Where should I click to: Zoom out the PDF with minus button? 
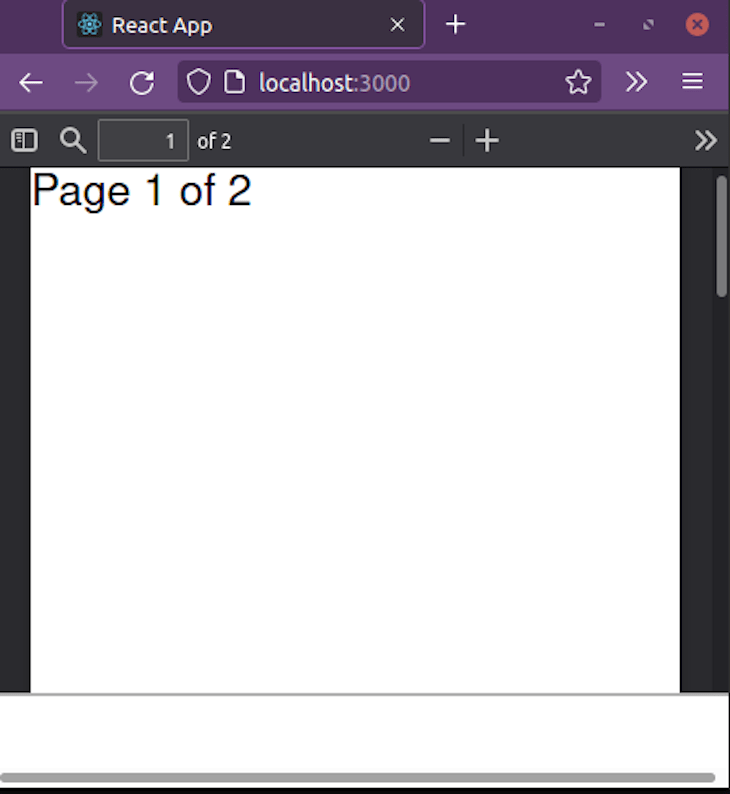point(439,140)
